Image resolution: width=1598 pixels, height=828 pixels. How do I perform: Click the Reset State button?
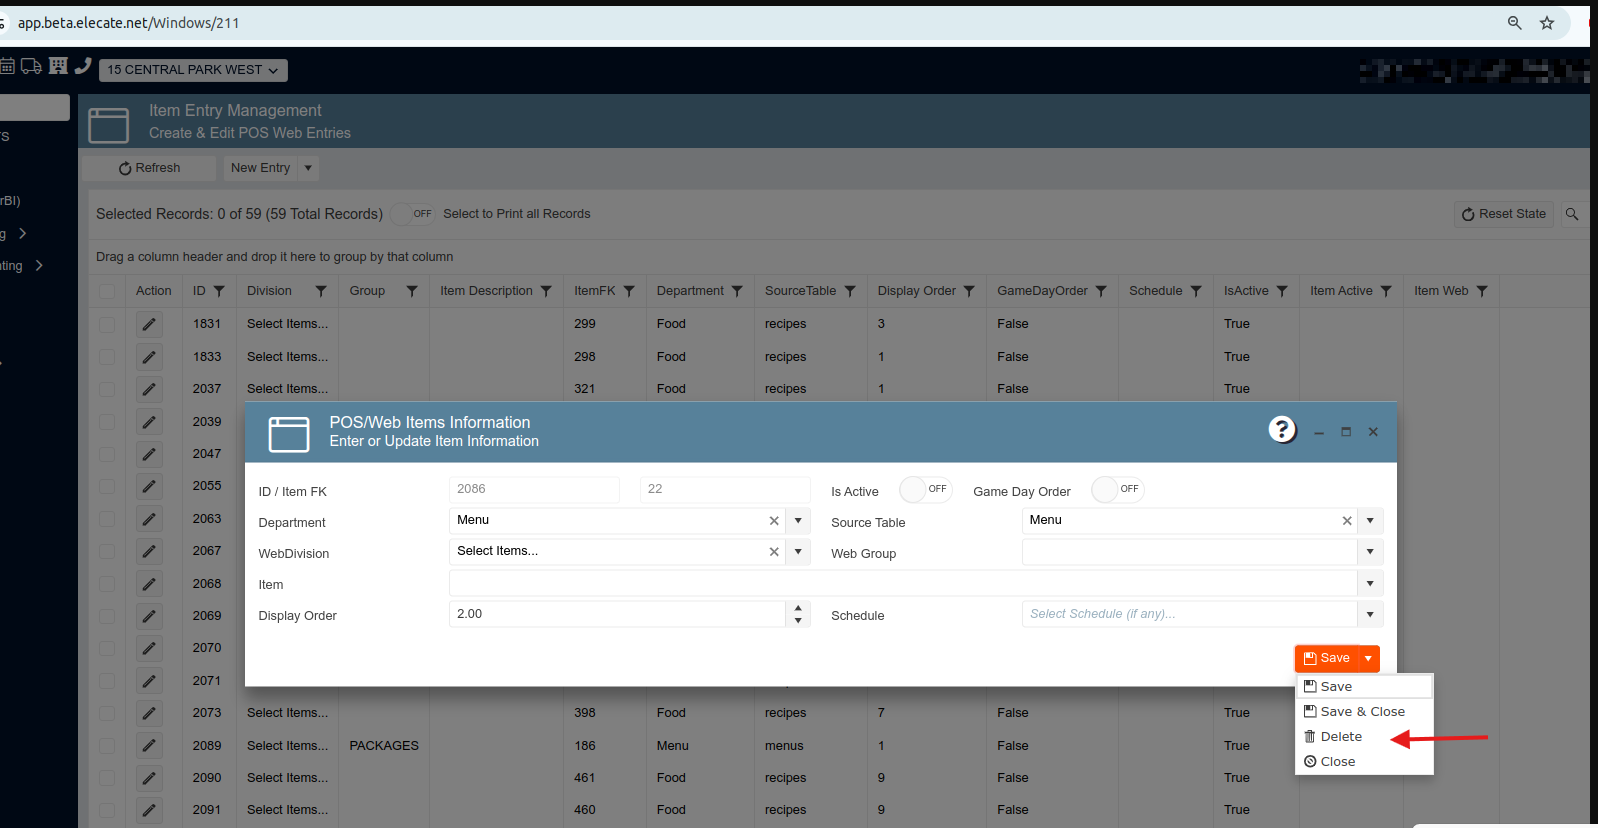(1503, 214)
